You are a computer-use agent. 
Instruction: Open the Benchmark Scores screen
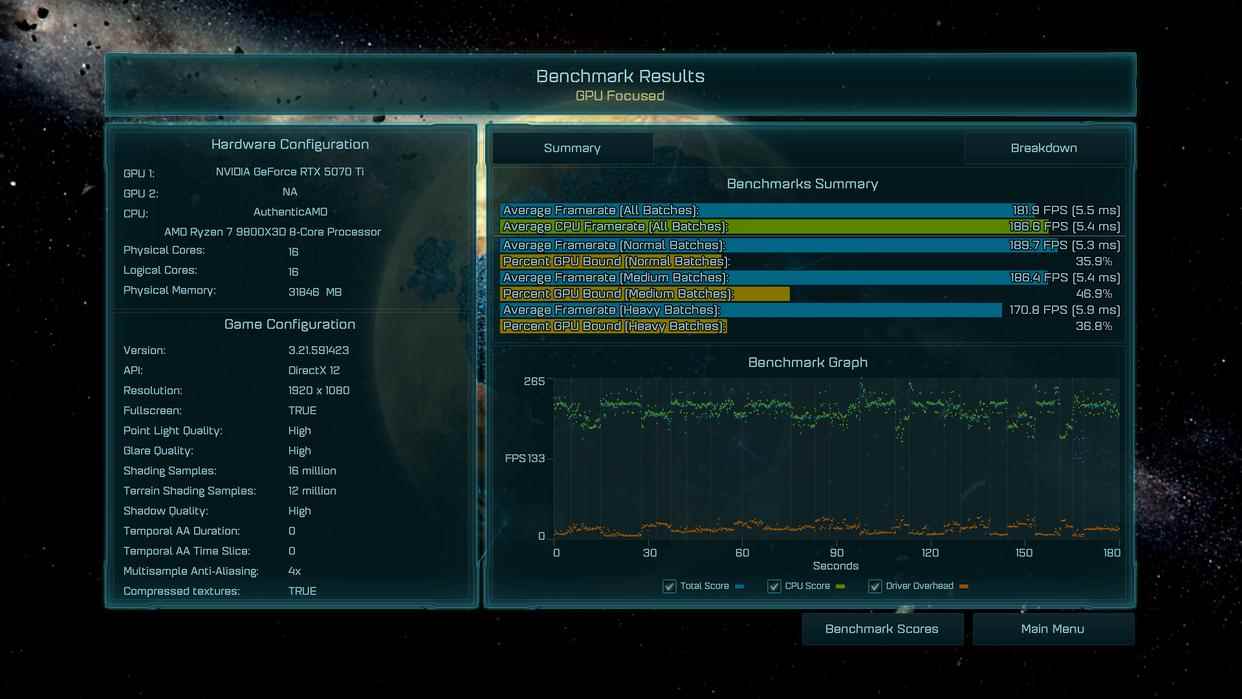(x=881, y=629)
